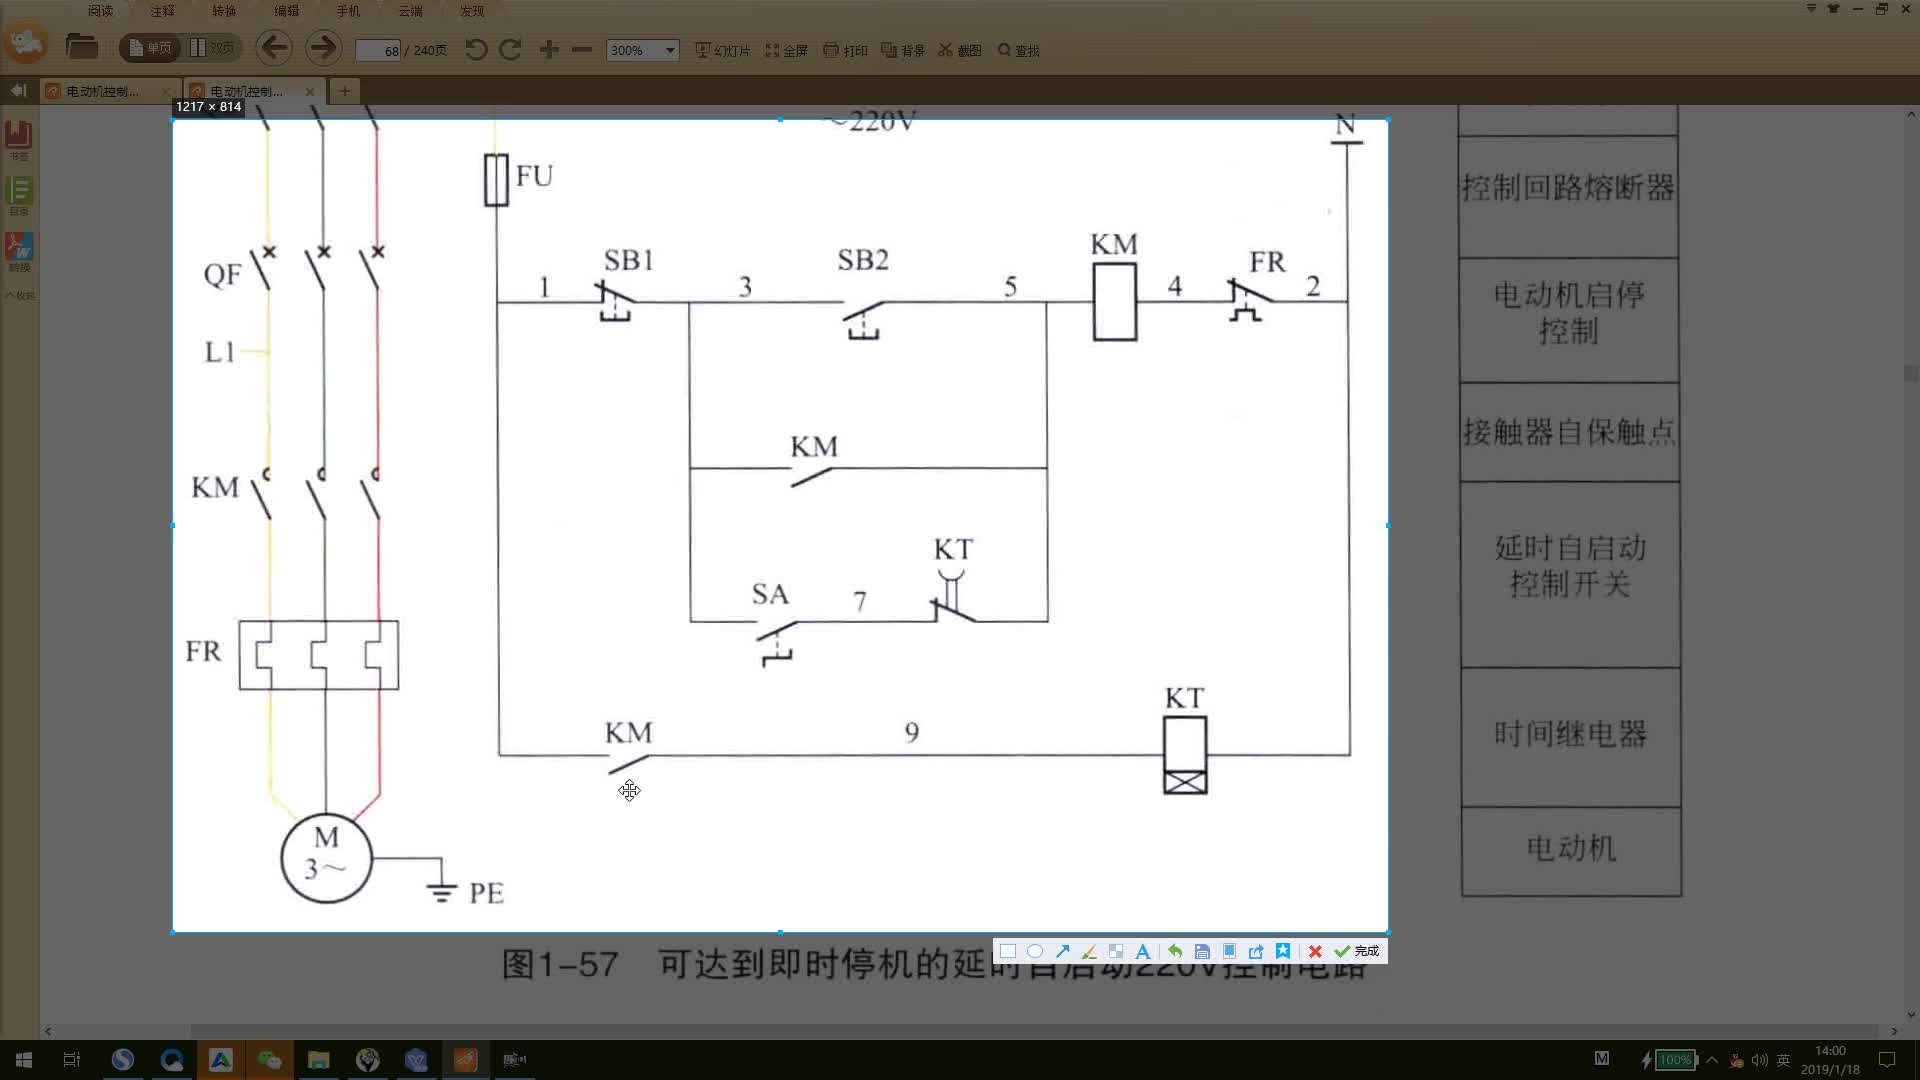Select the rectangle annotation tool

coord(1008,951)
